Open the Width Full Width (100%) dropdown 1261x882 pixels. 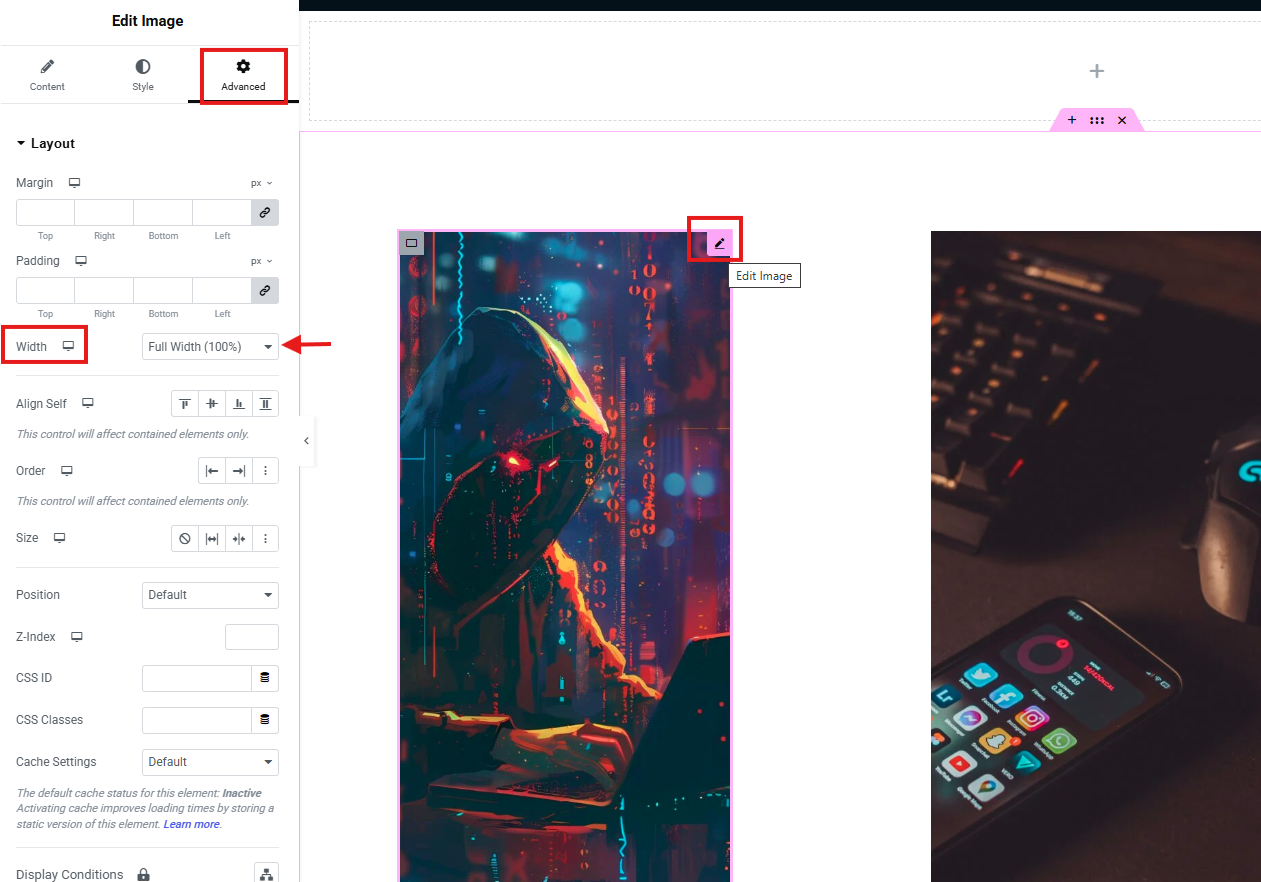pyautogui.click(x=210, y=347)
